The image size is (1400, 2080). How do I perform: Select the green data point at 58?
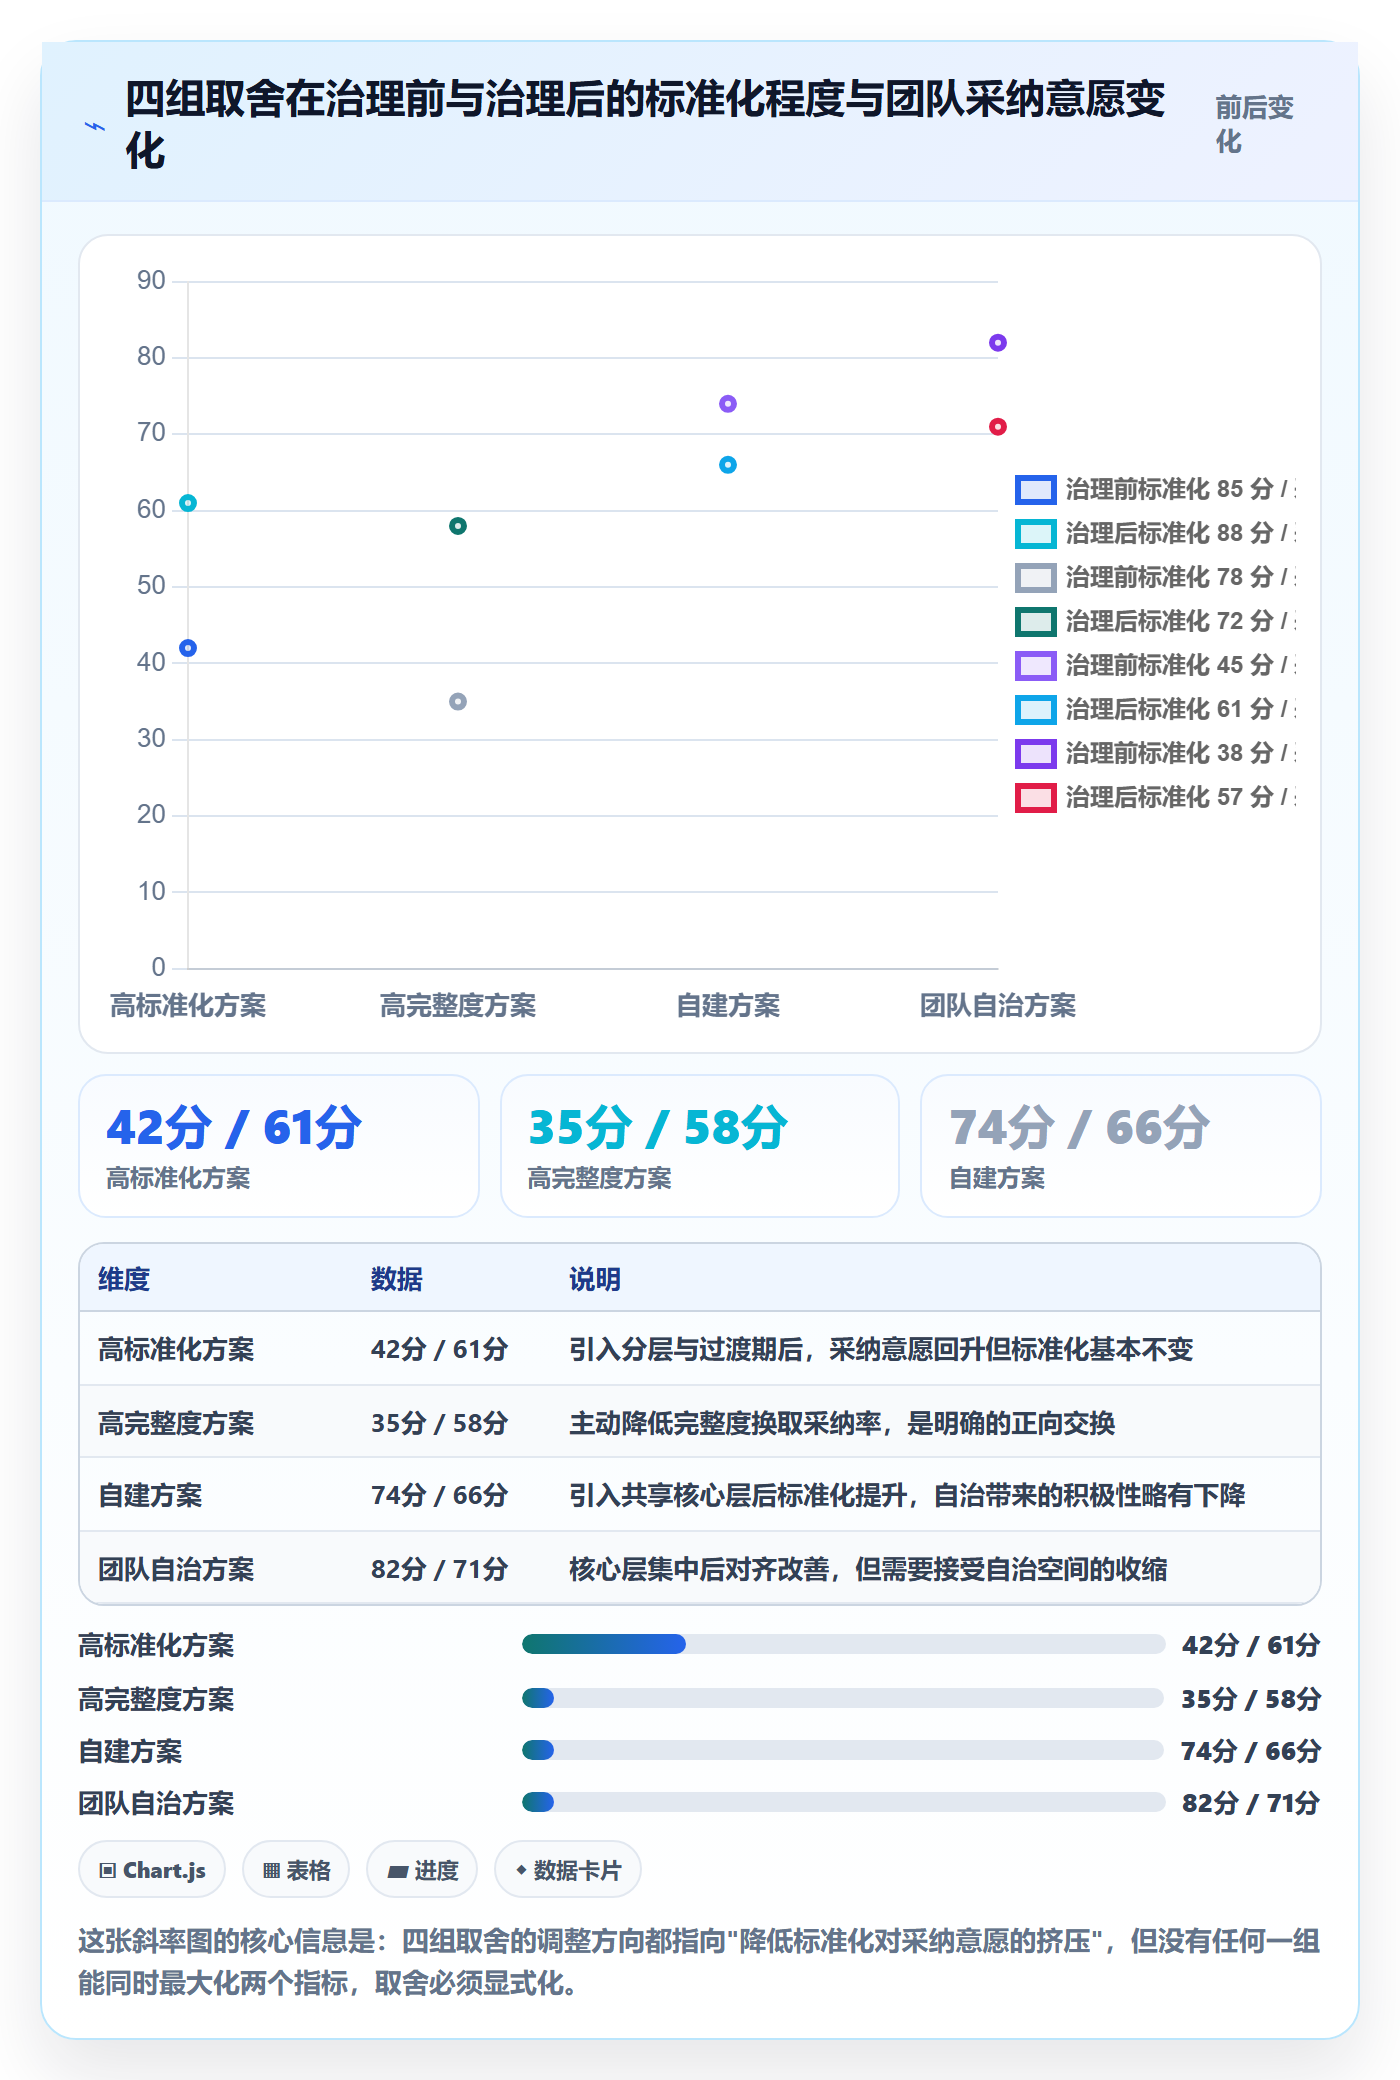(458, 526)
